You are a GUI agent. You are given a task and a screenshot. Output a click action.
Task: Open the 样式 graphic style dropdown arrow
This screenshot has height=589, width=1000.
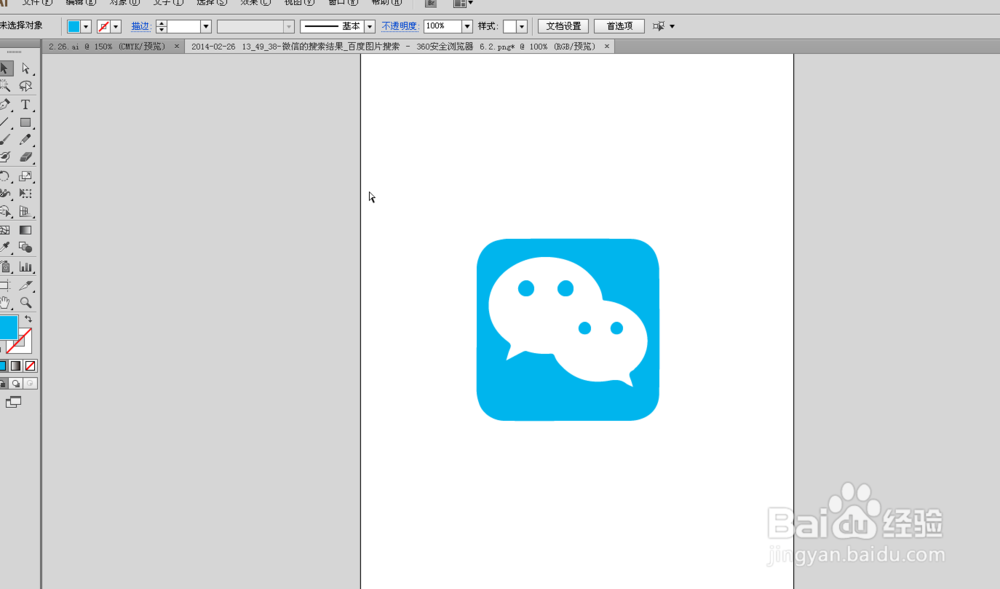[x=522, y=26]
